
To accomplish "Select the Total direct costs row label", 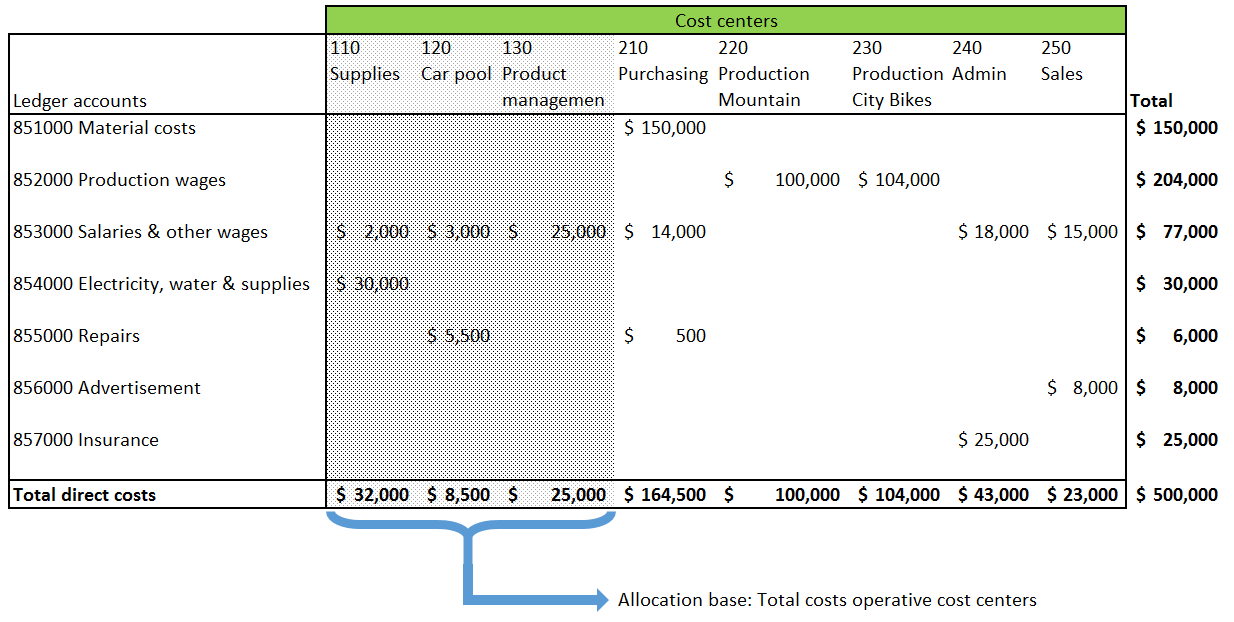I will (x=85, y=494).
